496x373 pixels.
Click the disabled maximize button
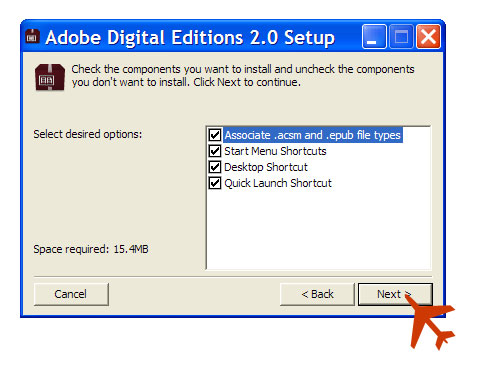[x=401, y=37]
